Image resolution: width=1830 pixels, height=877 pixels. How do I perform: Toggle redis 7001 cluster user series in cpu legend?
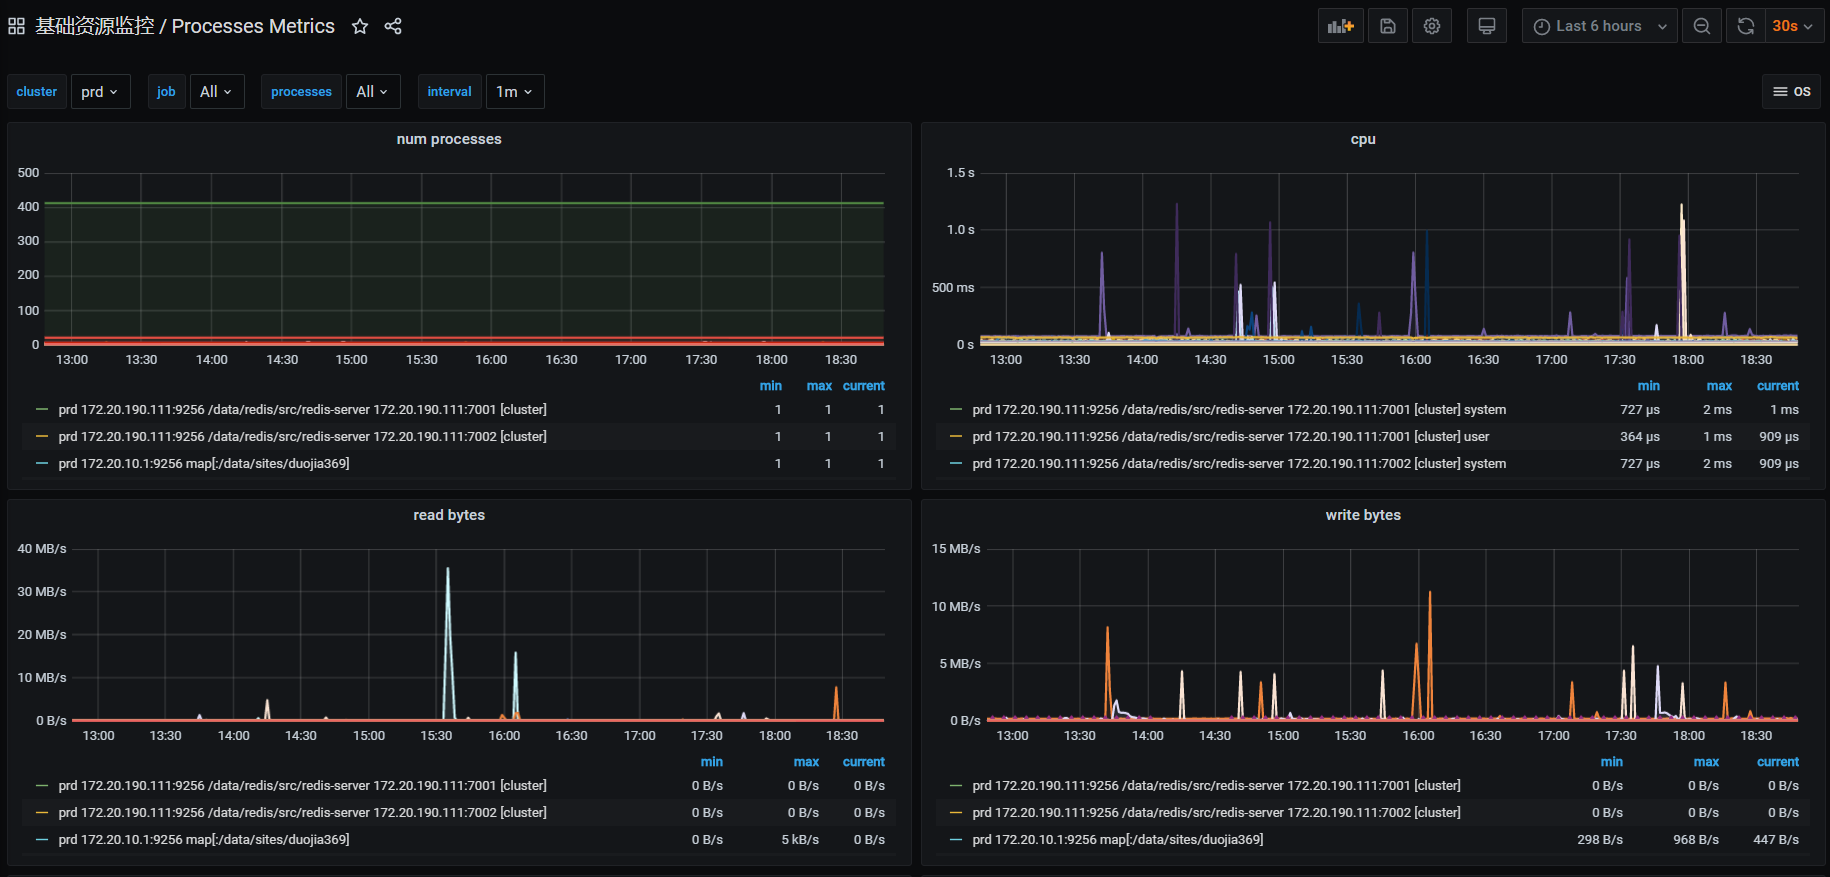(1230, 437)
